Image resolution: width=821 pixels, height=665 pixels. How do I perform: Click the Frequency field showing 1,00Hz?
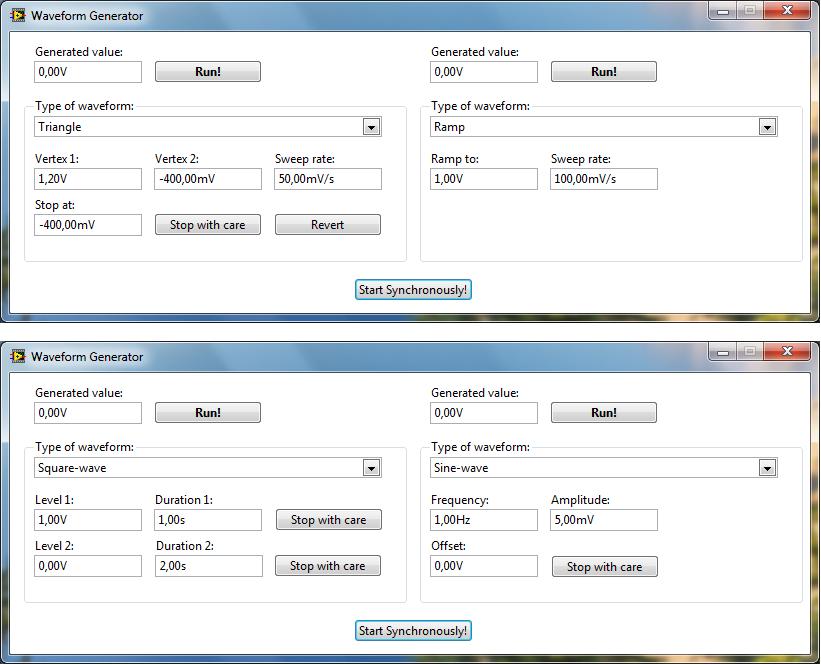(484, 520)
